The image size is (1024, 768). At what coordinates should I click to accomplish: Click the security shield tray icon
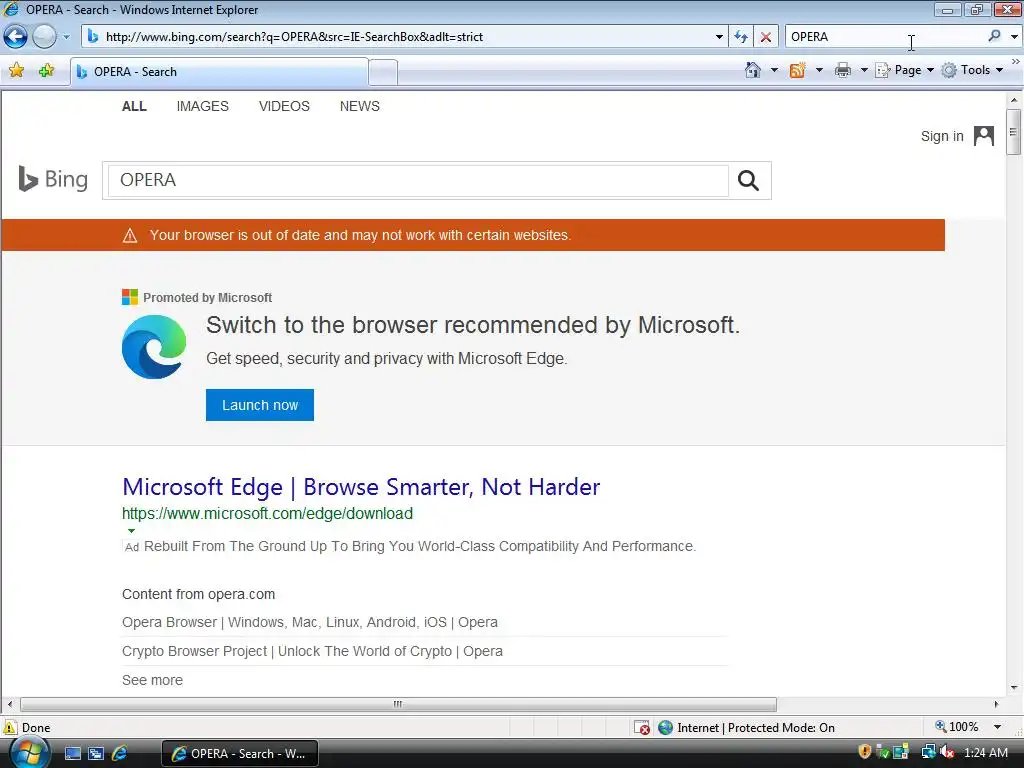pyautogui.click(x=865, y=752)
